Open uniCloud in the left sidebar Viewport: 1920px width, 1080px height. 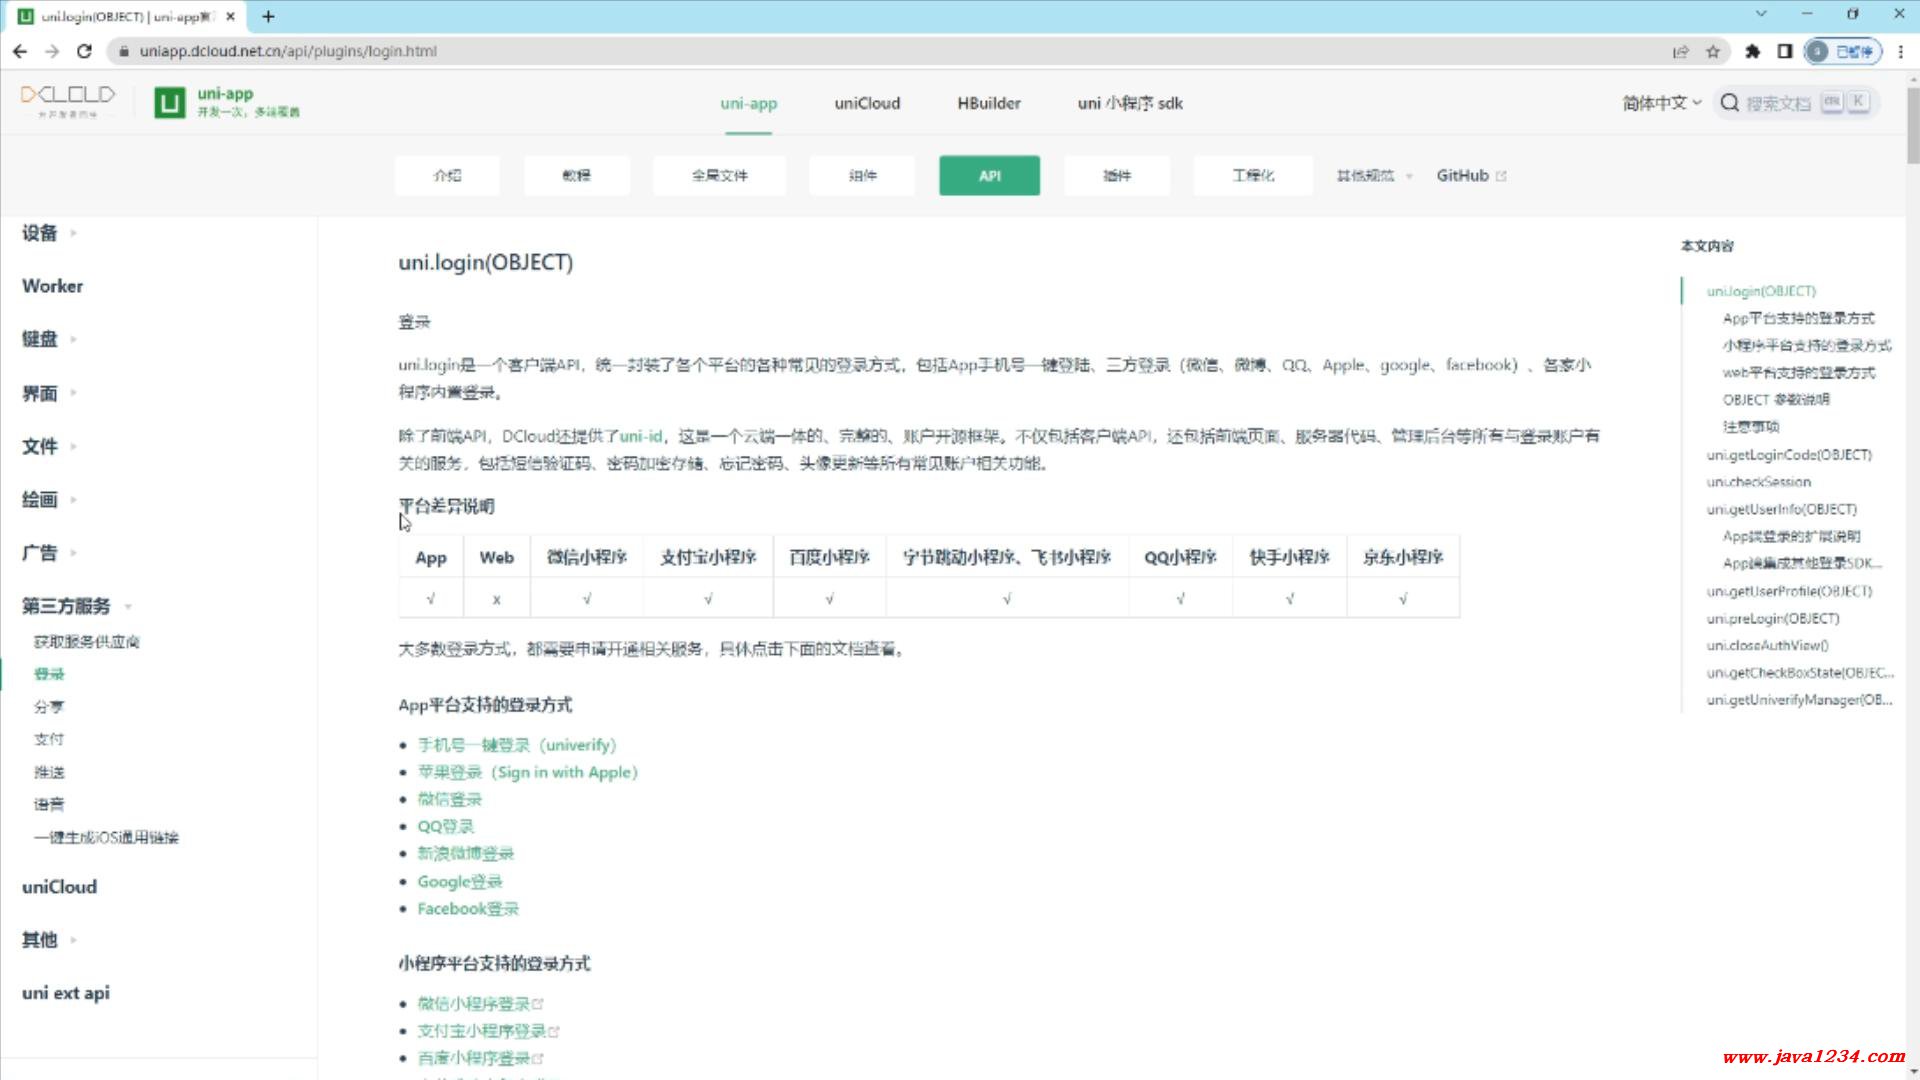coord(59,887)
